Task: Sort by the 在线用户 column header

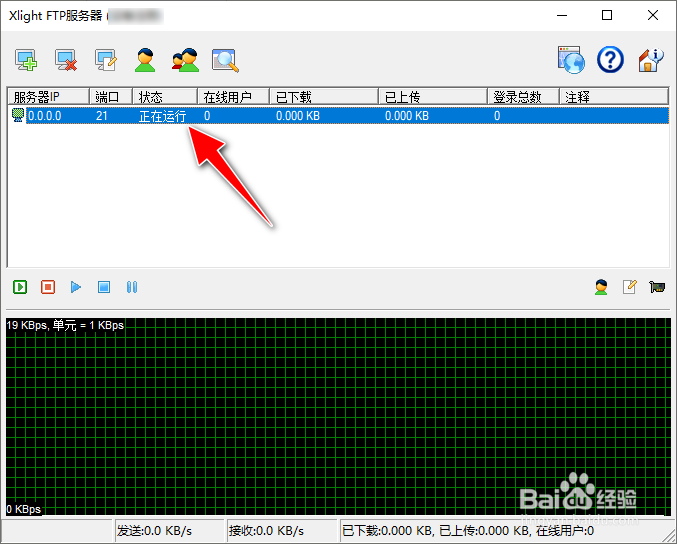Action: [x=233, y=97]
